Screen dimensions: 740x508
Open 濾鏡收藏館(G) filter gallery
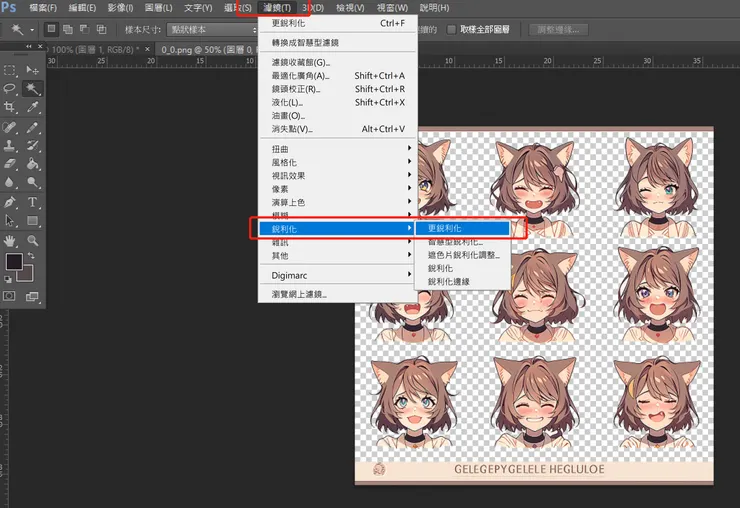point(337,62)
